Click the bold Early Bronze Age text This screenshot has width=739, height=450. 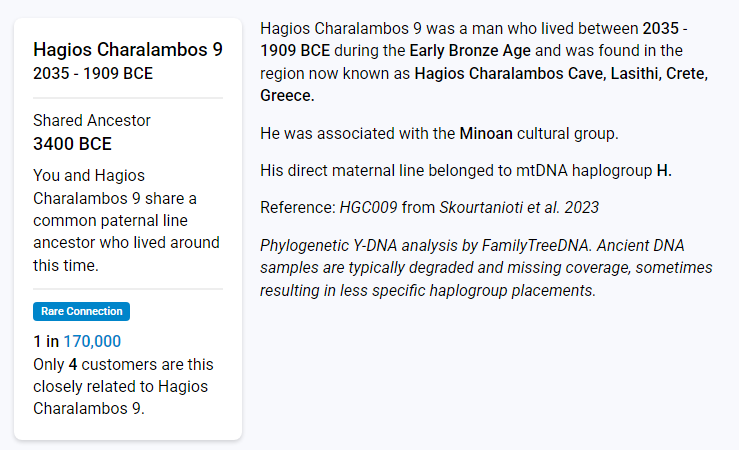click(470, 50)
